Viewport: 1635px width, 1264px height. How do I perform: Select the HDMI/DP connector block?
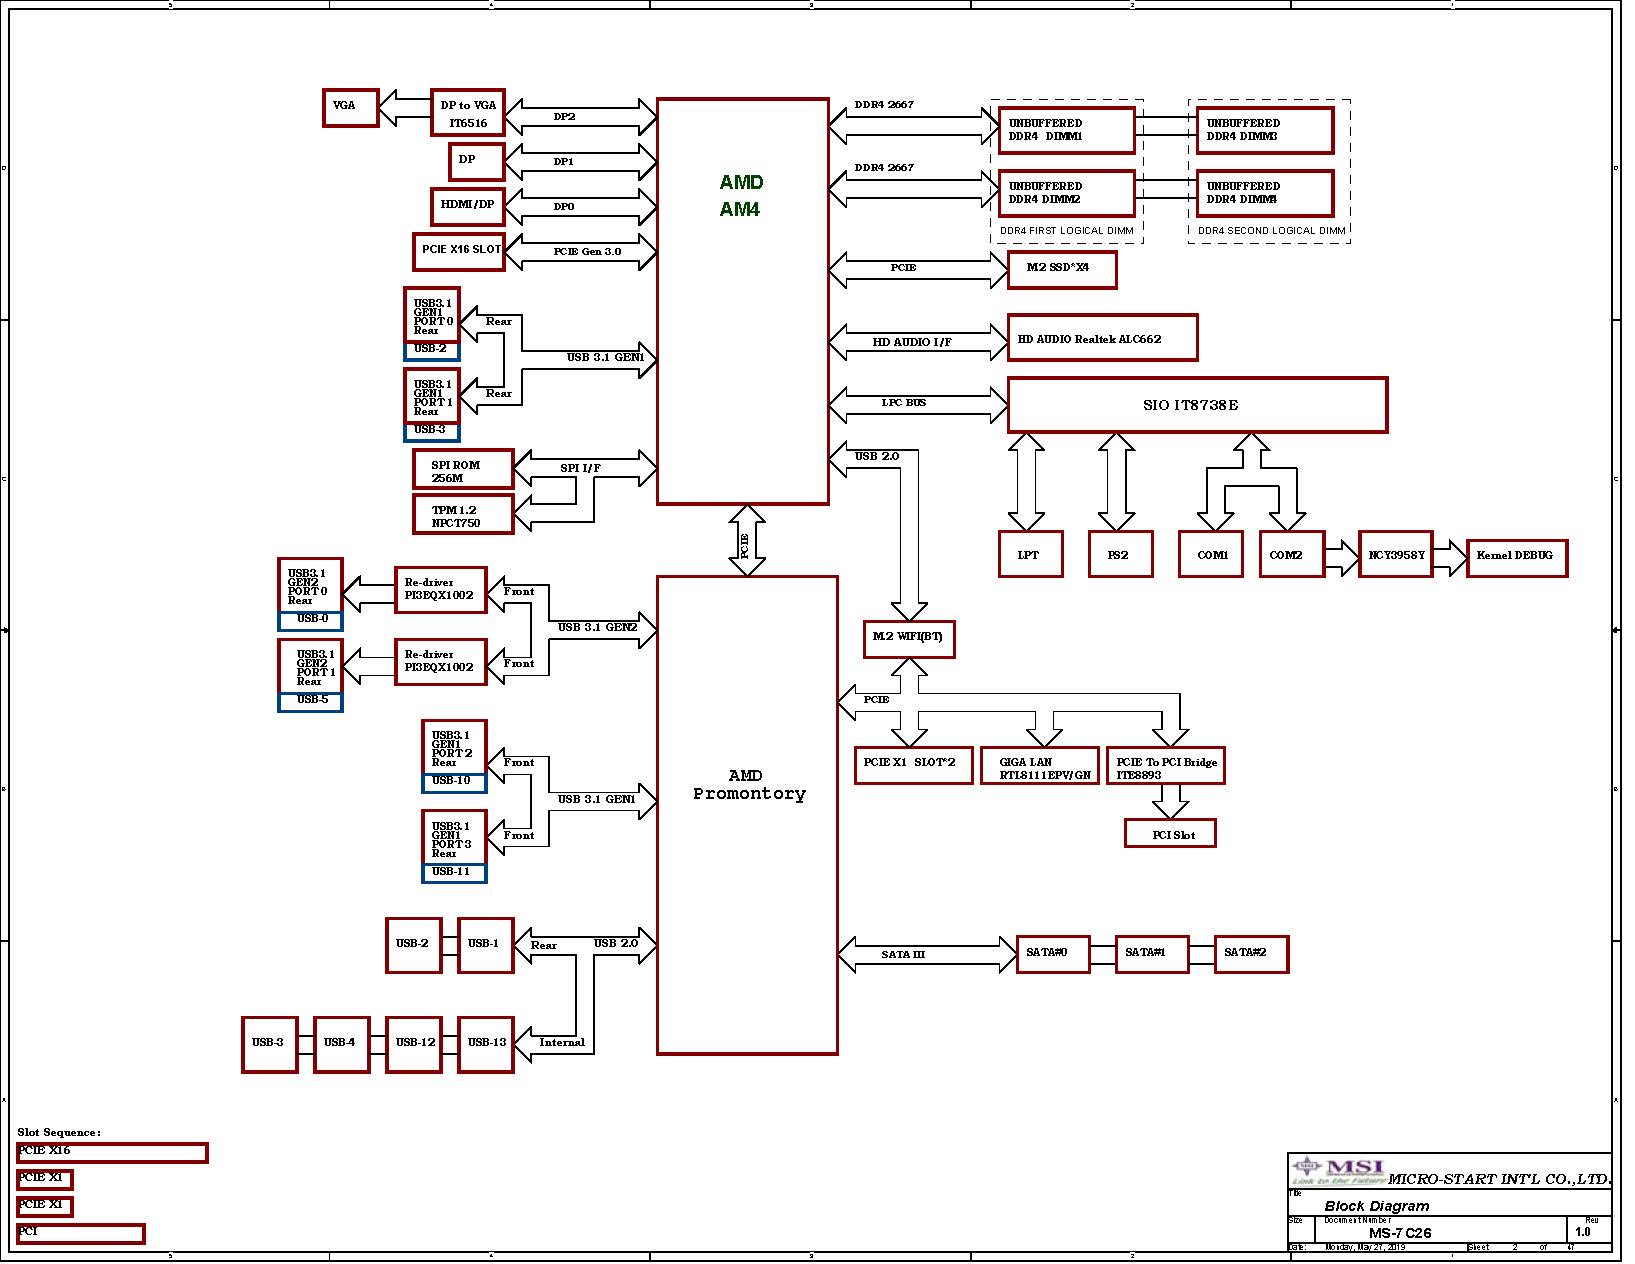coord(468,206)
